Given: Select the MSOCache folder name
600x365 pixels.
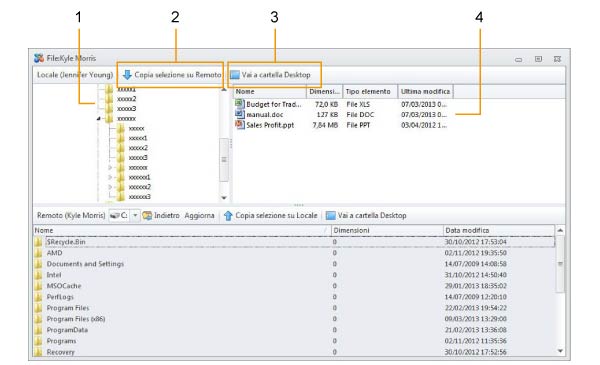Looking at the screenshot, I should [x=64, y=286].
